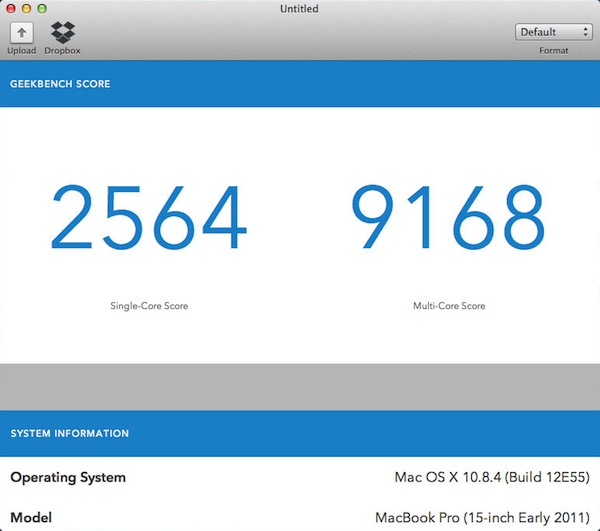Viewport: 600px width, 531px height.
Task: Select the MacBook Pro model value
Action: tap(483, 518)
